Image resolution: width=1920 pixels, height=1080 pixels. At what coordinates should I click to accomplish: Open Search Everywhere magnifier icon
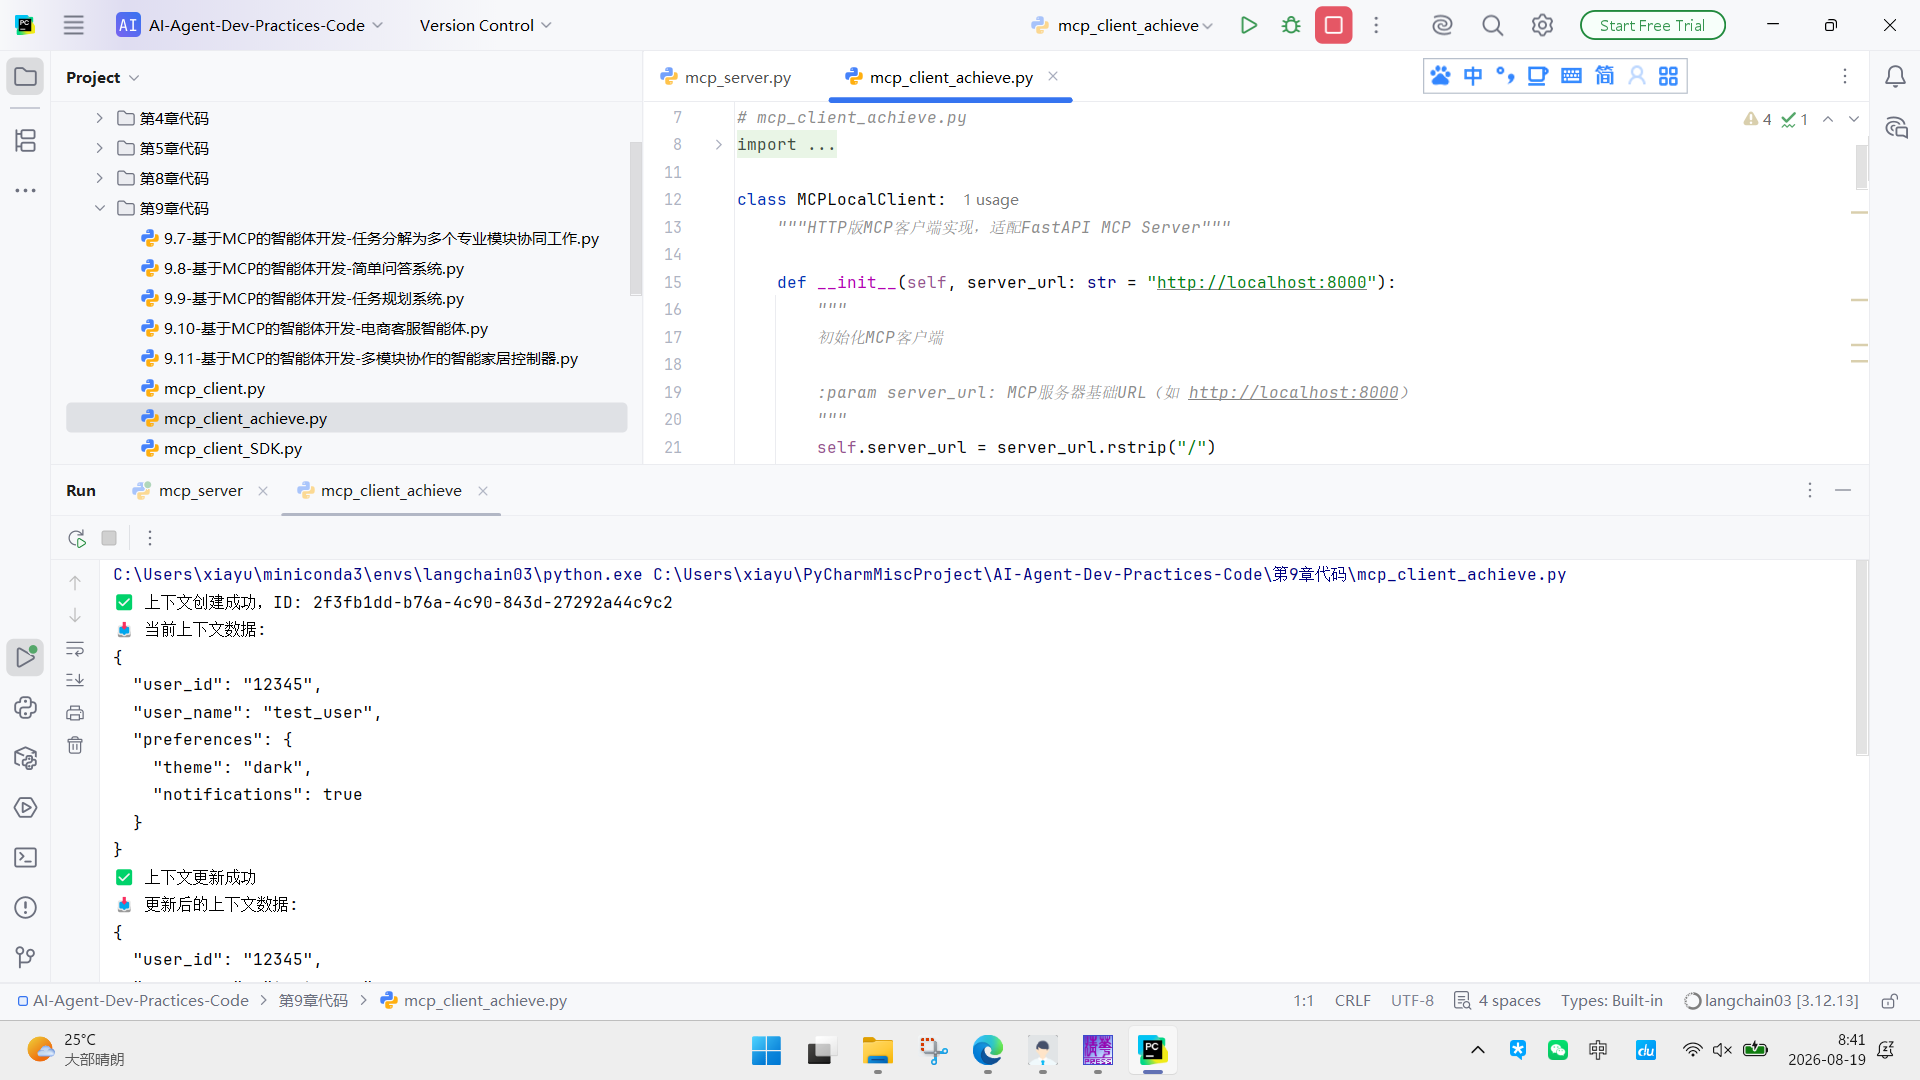1492,25
